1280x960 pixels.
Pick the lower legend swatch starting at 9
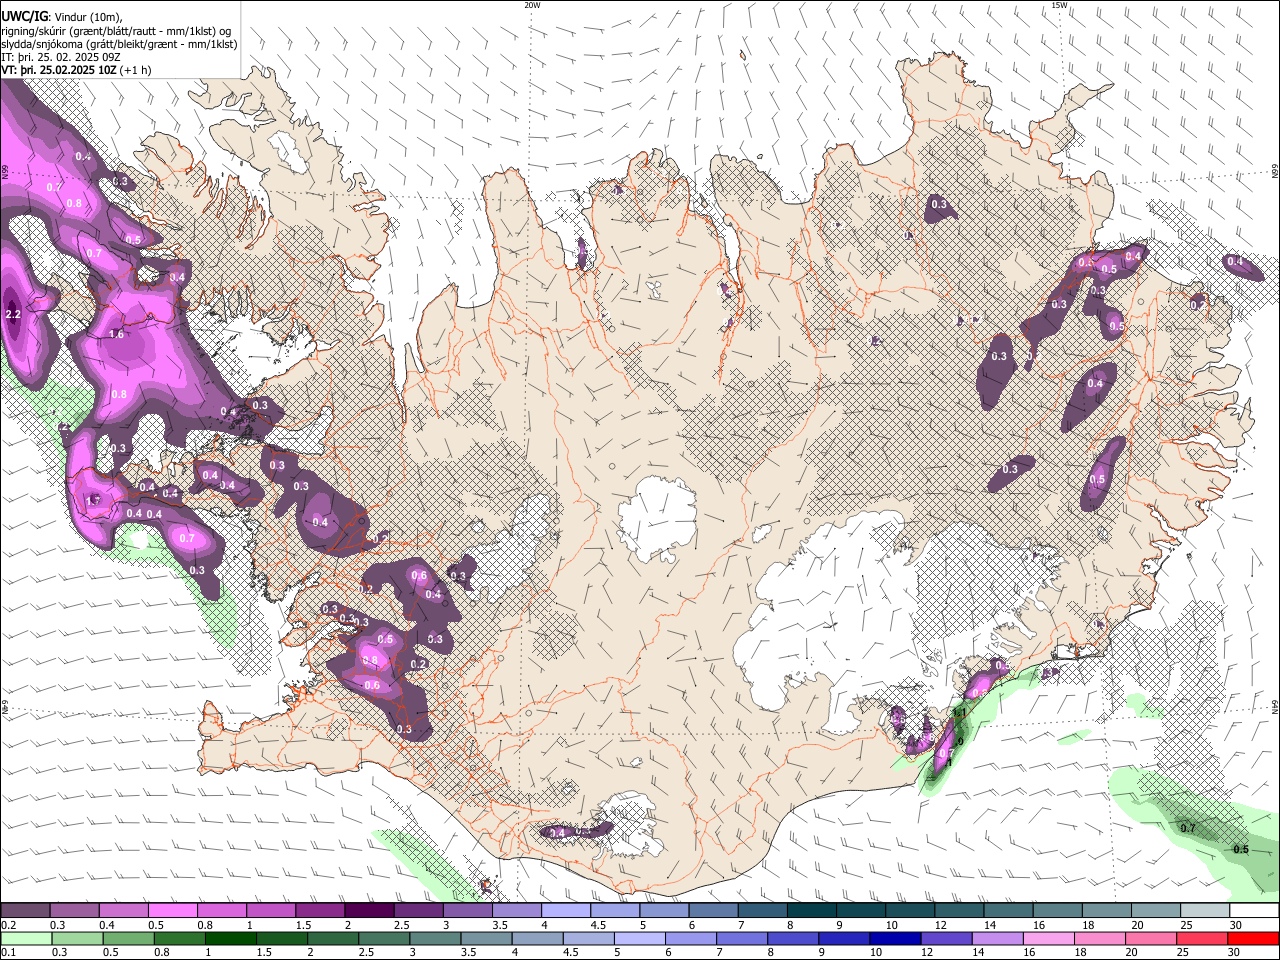[845, 938]
